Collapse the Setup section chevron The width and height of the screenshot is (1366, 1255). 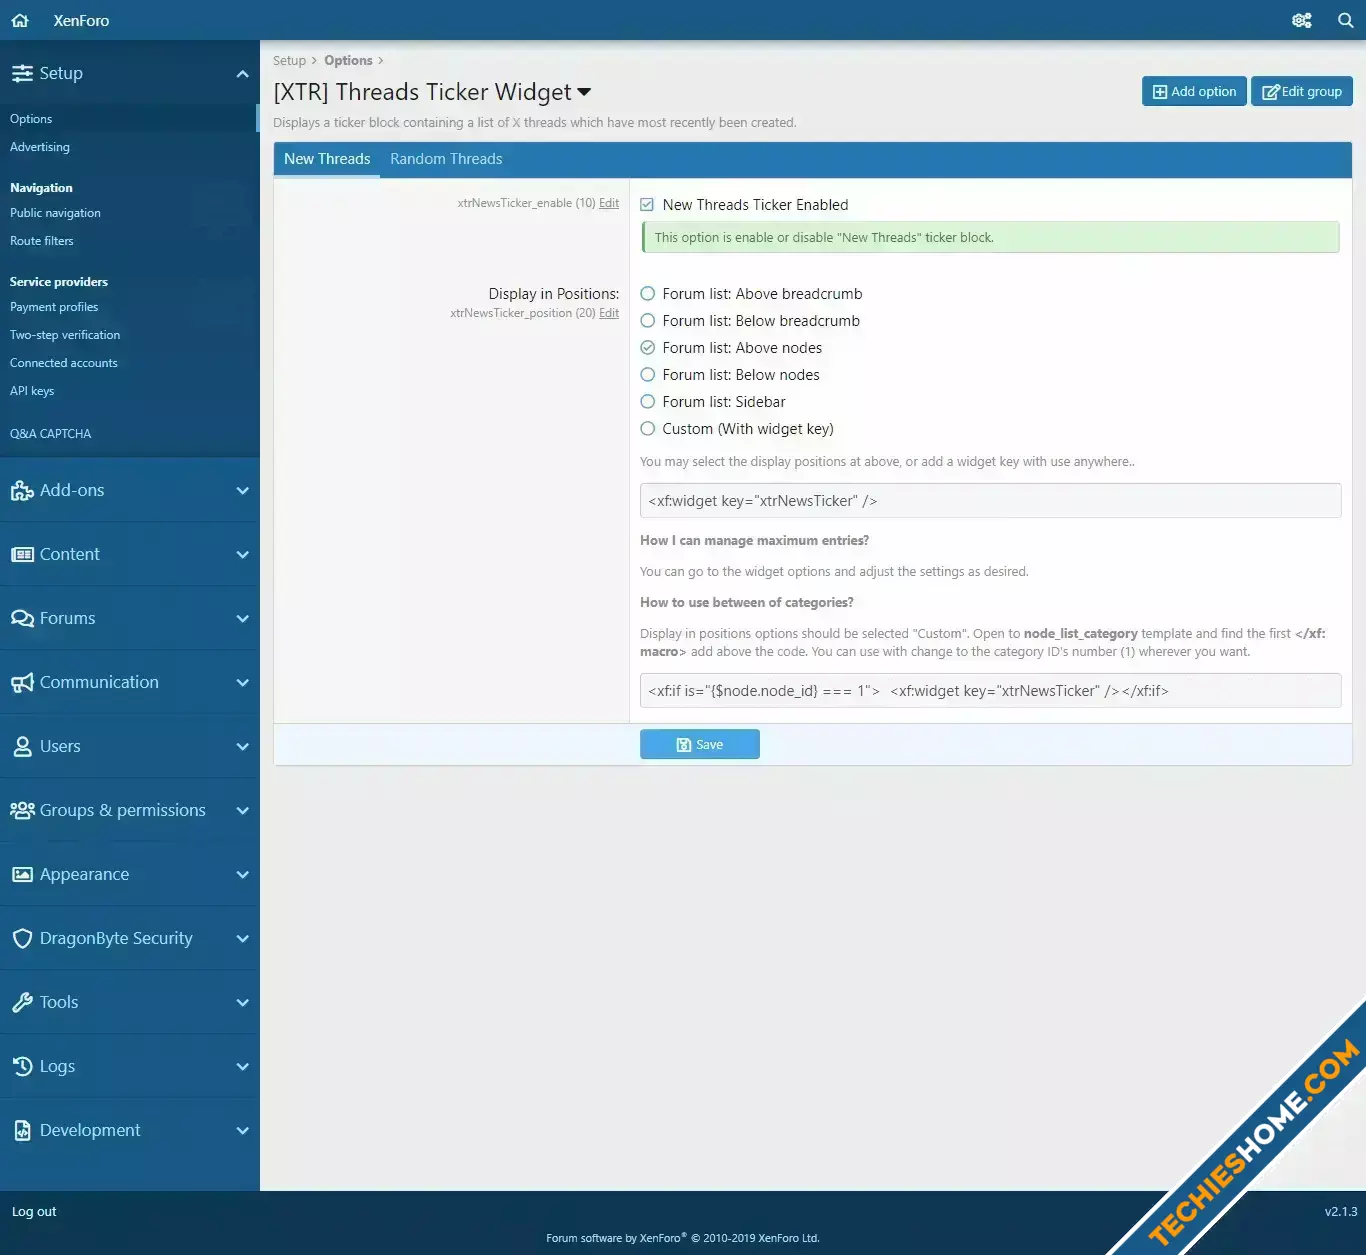click(242, 73)
